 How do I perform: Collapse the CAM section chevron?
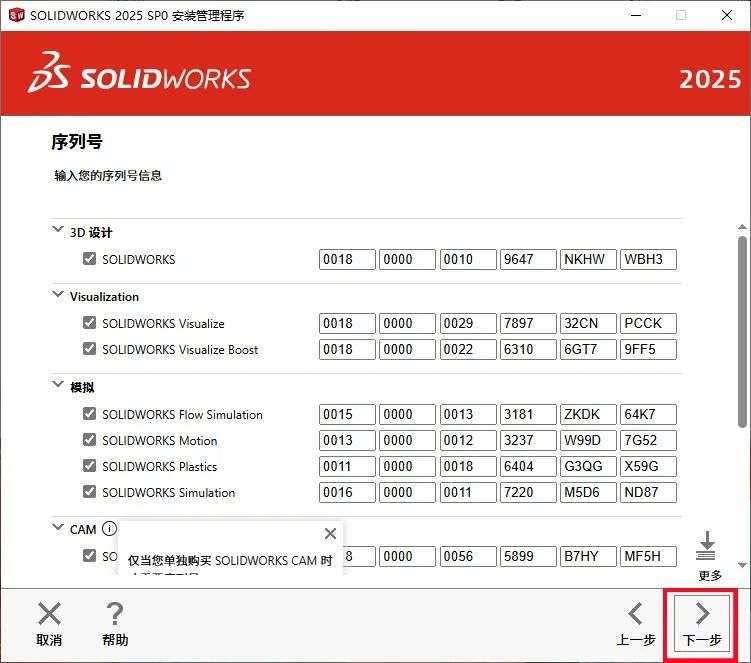coord(57,527)
